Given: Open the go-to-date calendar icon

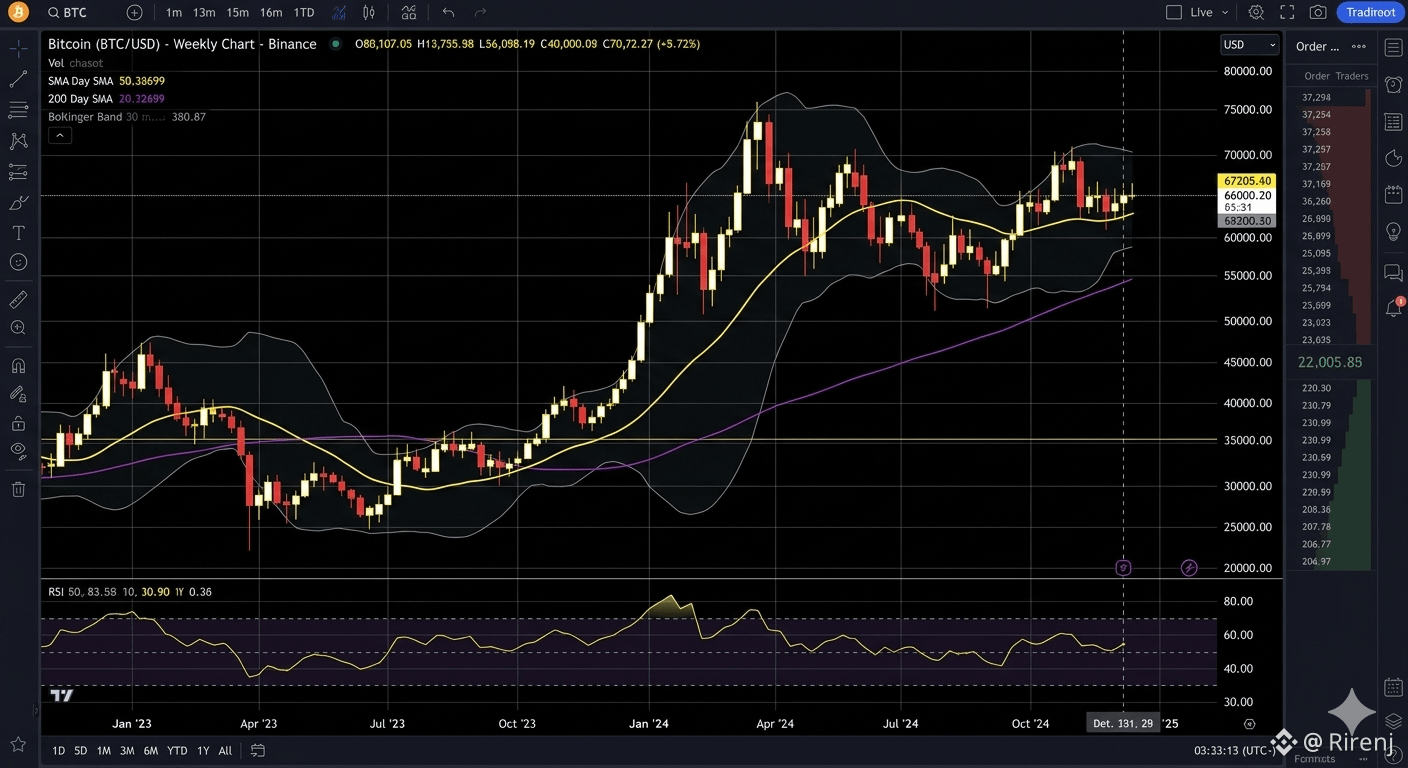Looking at the screenshot, I should coord(258,750).
